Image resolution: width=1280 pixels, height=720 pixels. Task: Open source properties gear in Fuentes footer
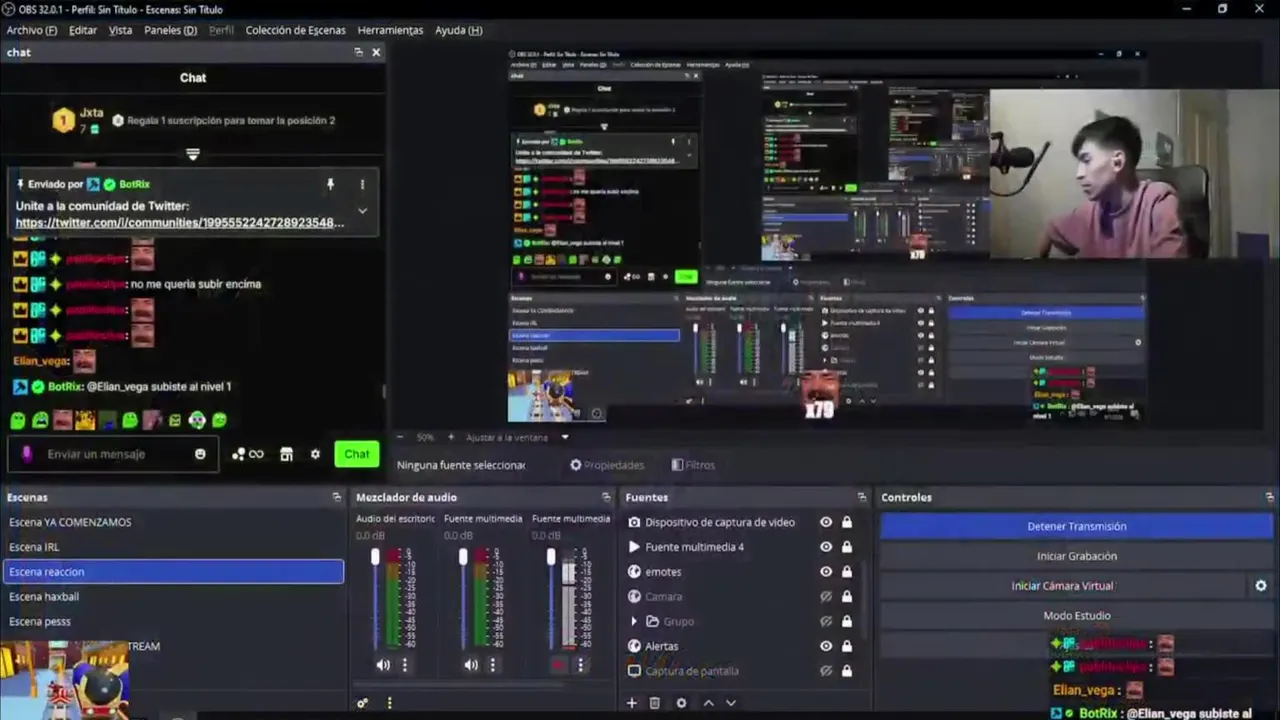[x=681, y=703]
